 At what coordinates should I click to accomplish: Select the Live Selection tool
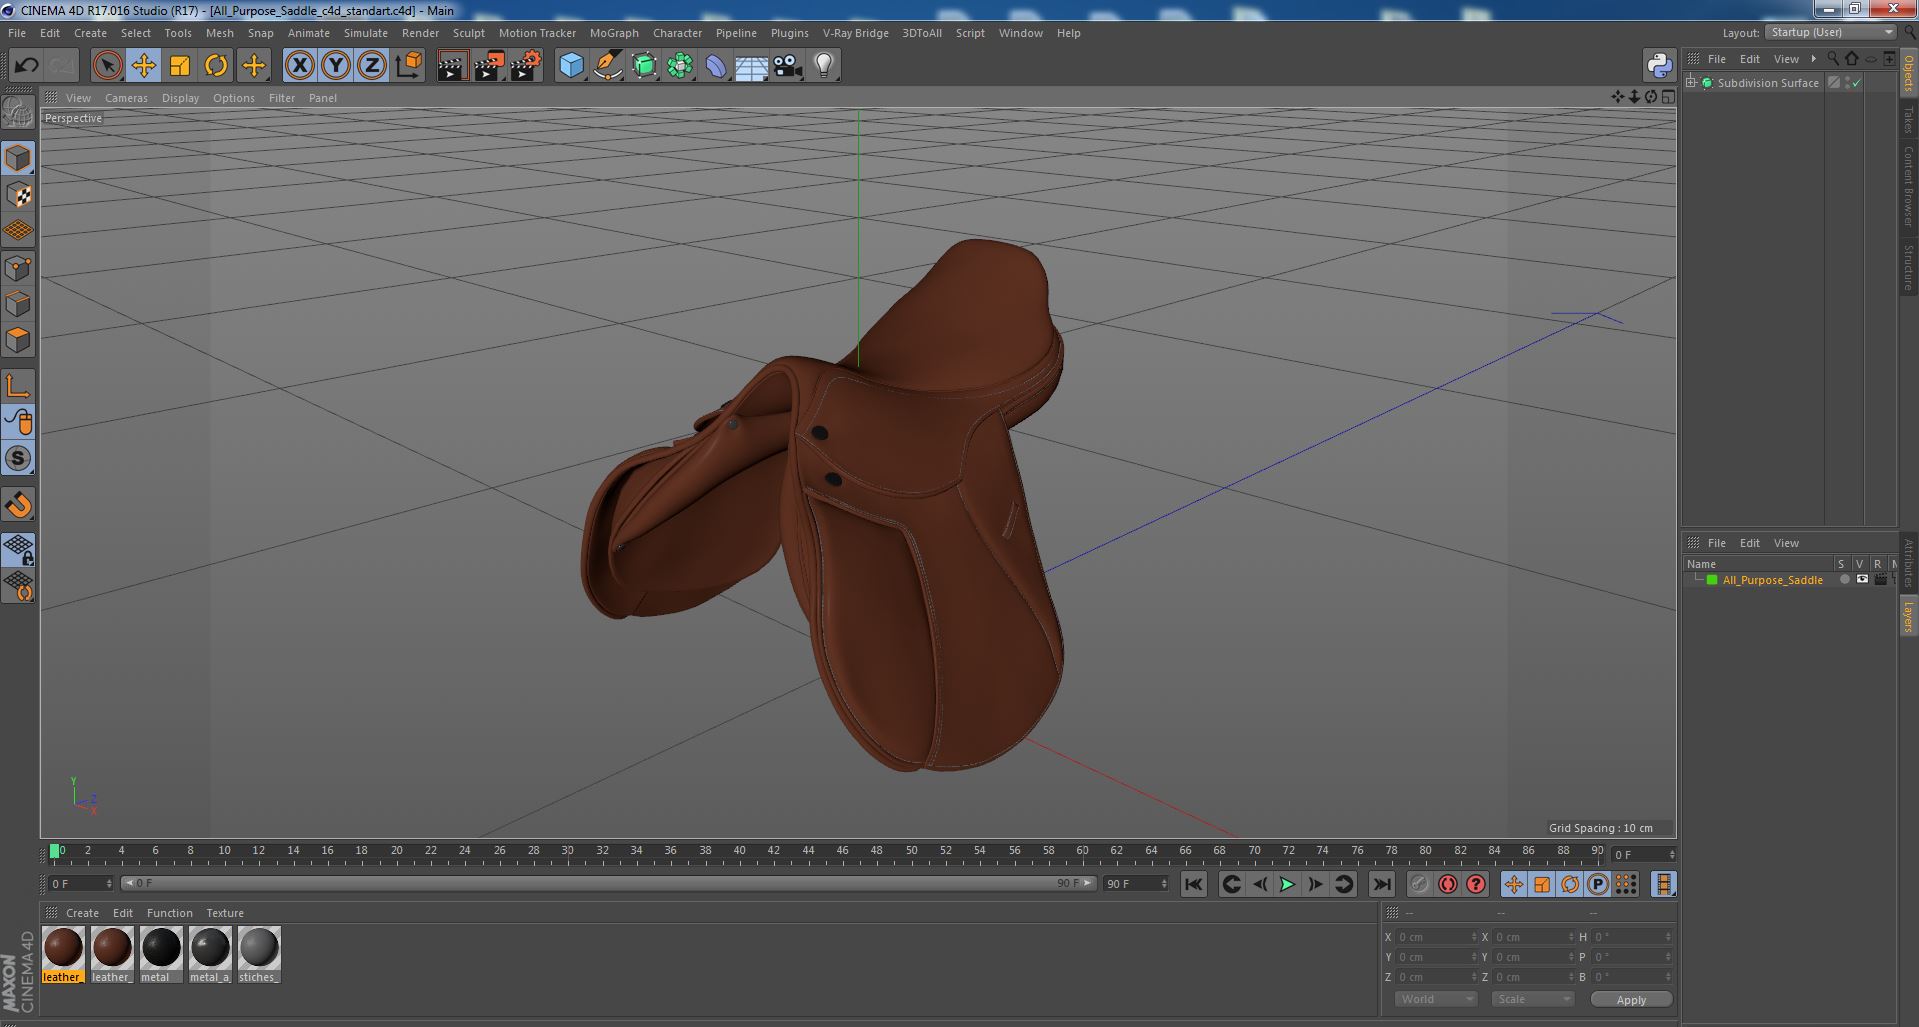107,66
